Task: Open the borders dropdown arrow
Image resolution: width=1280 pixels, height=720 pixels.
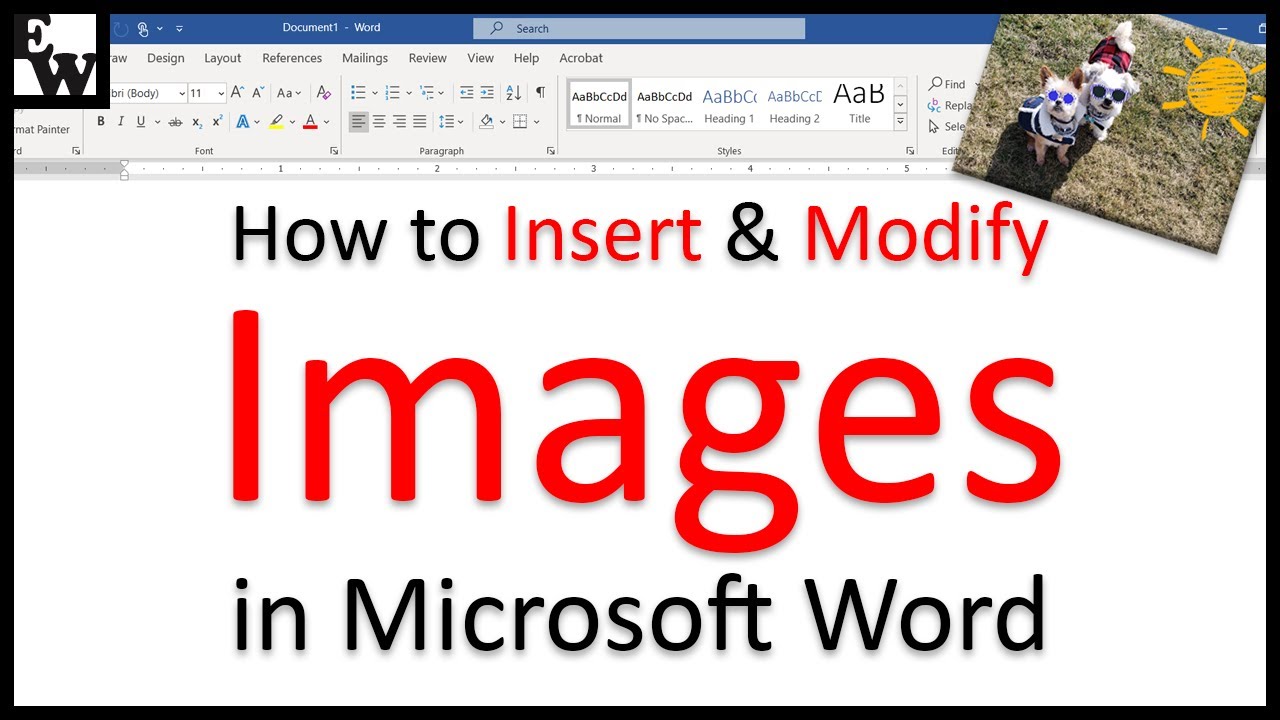Action: (536, 122)
